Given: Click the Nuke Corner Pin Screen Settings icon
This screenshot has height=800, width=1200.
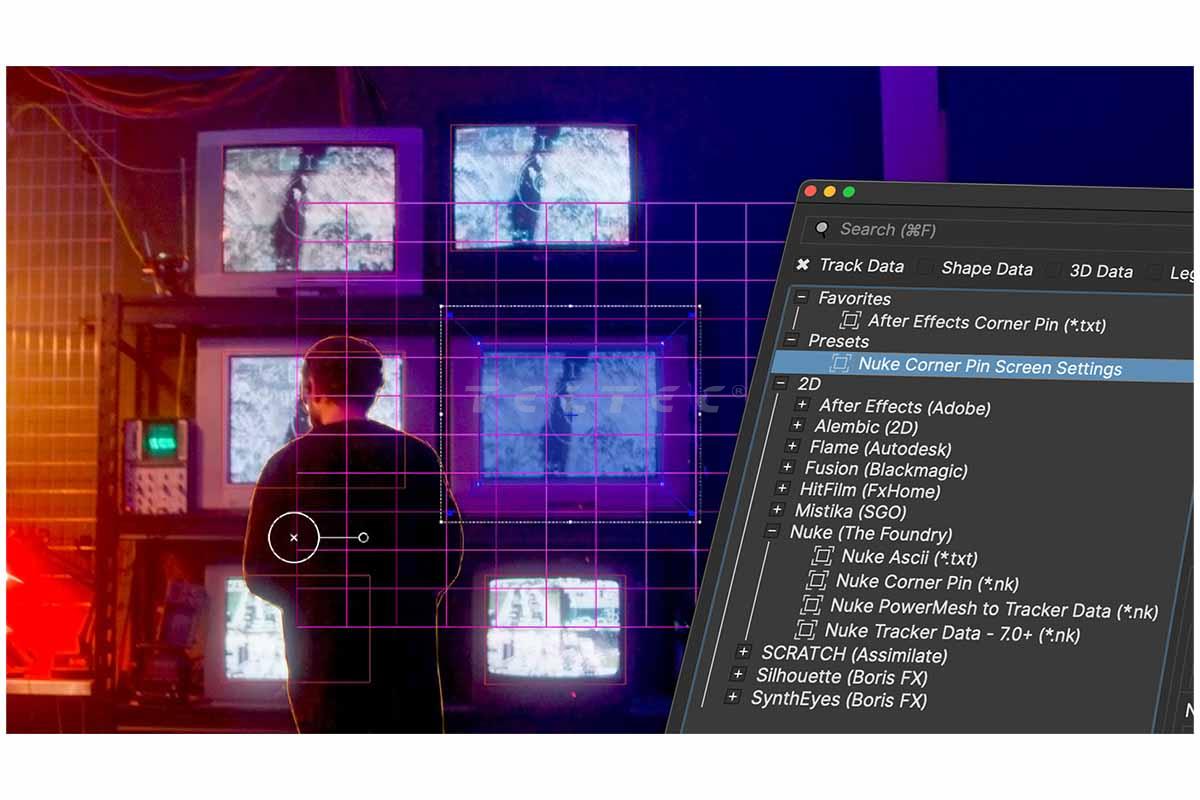Looking at the screenshot, I should [x=840, y=363].
